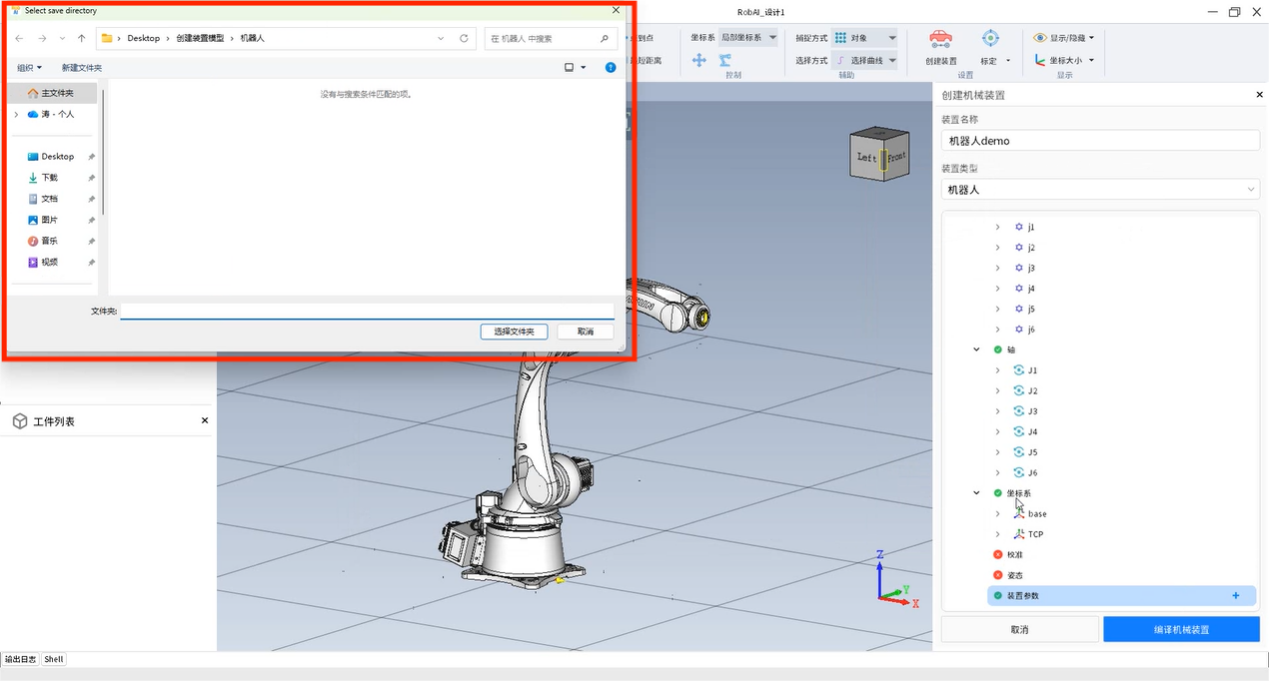Click the gear icon of lowercase j6 part
Screen dimensions: 1269x681
pyautogui.click(x=1019, y=329)
